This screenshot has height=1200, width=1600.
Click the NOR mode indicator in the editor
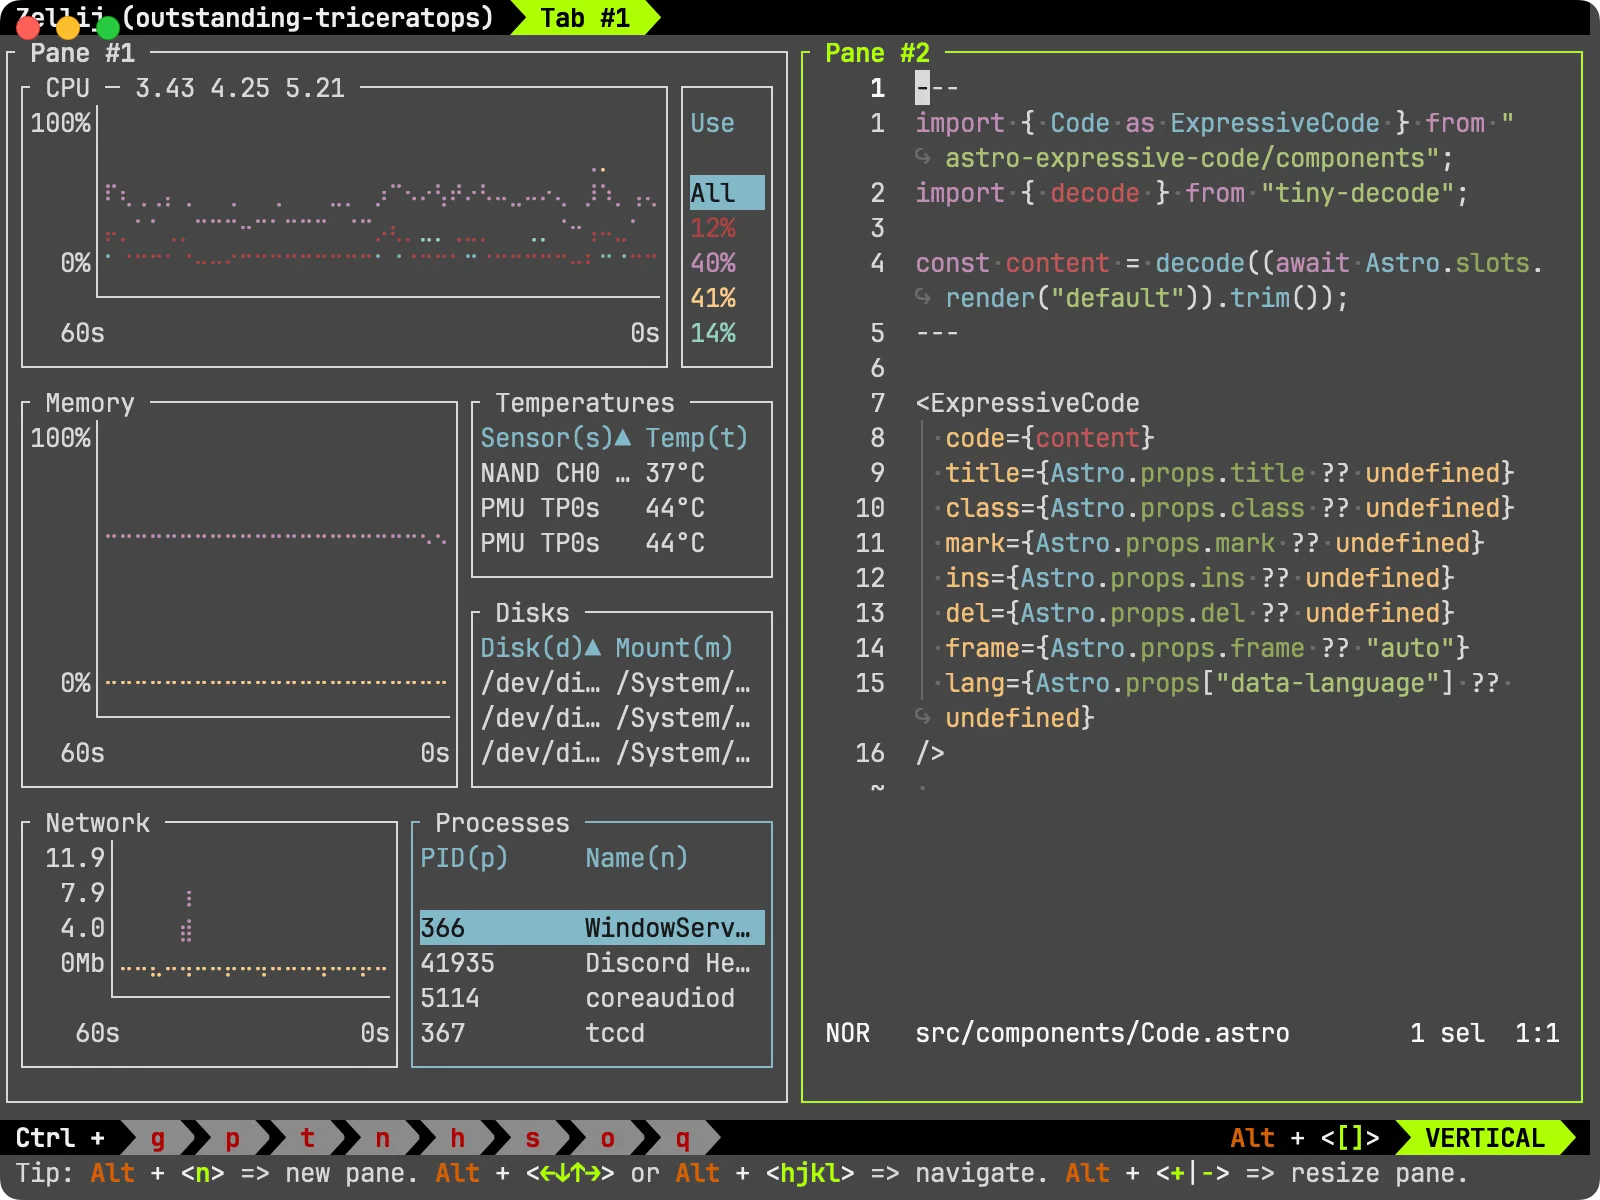coord(847,1033)
